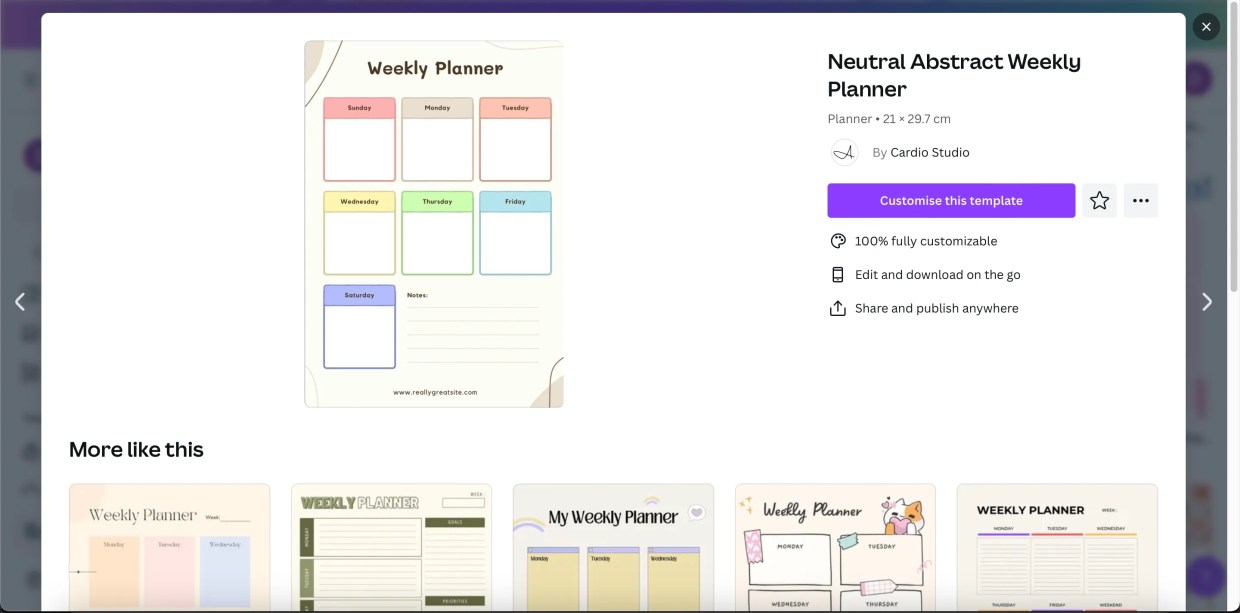This screenshot has height=613, width=1240.
Task: Click the Edit and download on the go text
Action: click(x=938, y=274)
